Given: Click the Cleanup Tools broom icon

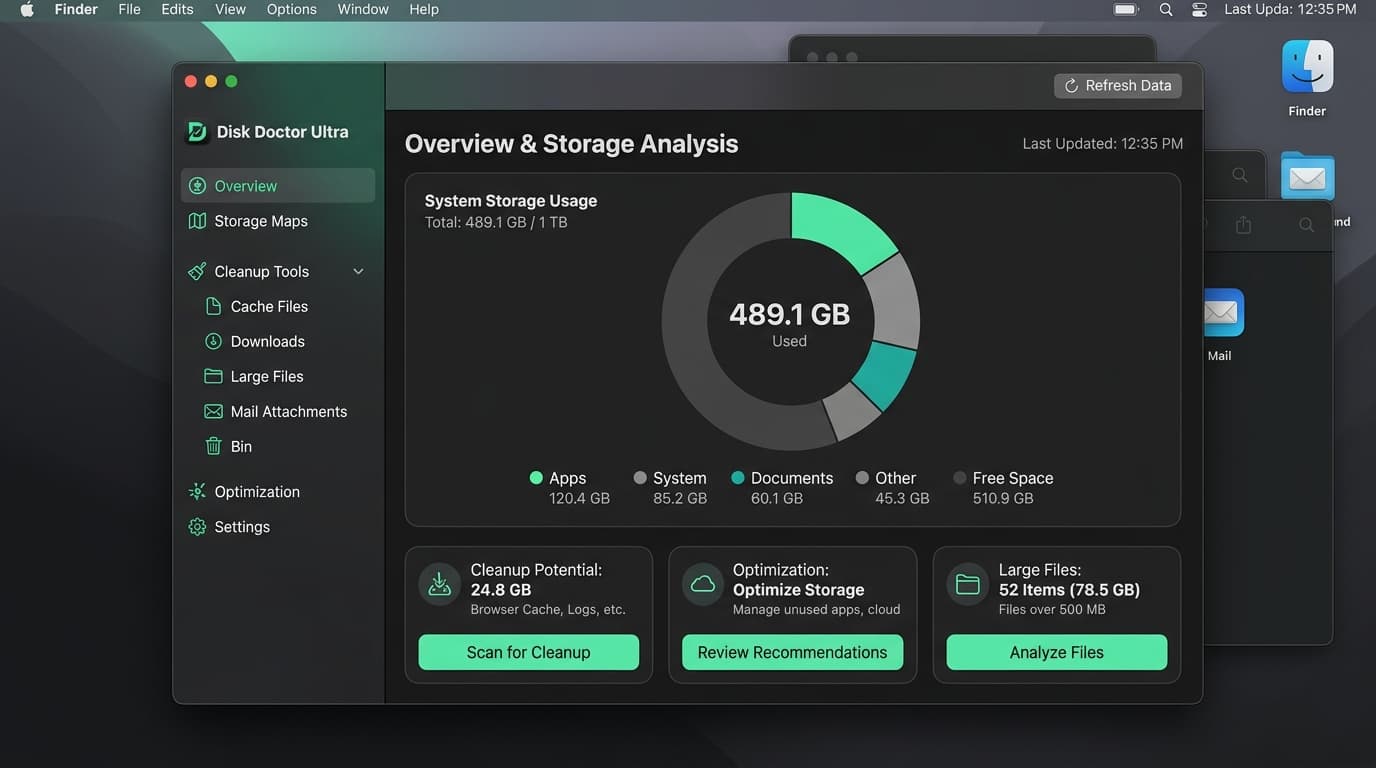Looking at the screenshot, I should (198, 271).
